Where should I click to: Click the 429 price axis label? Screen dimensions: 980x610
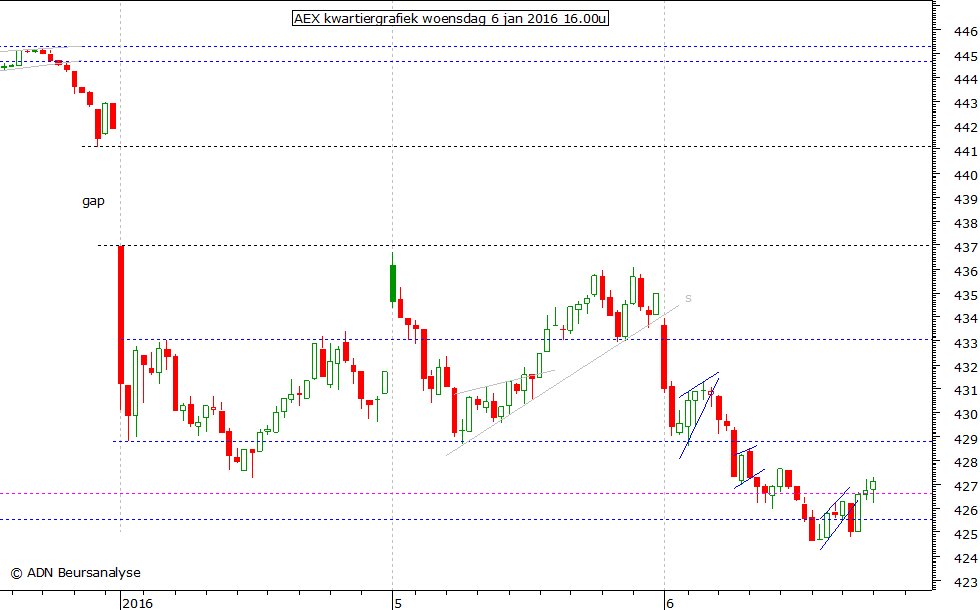(966, 439)
